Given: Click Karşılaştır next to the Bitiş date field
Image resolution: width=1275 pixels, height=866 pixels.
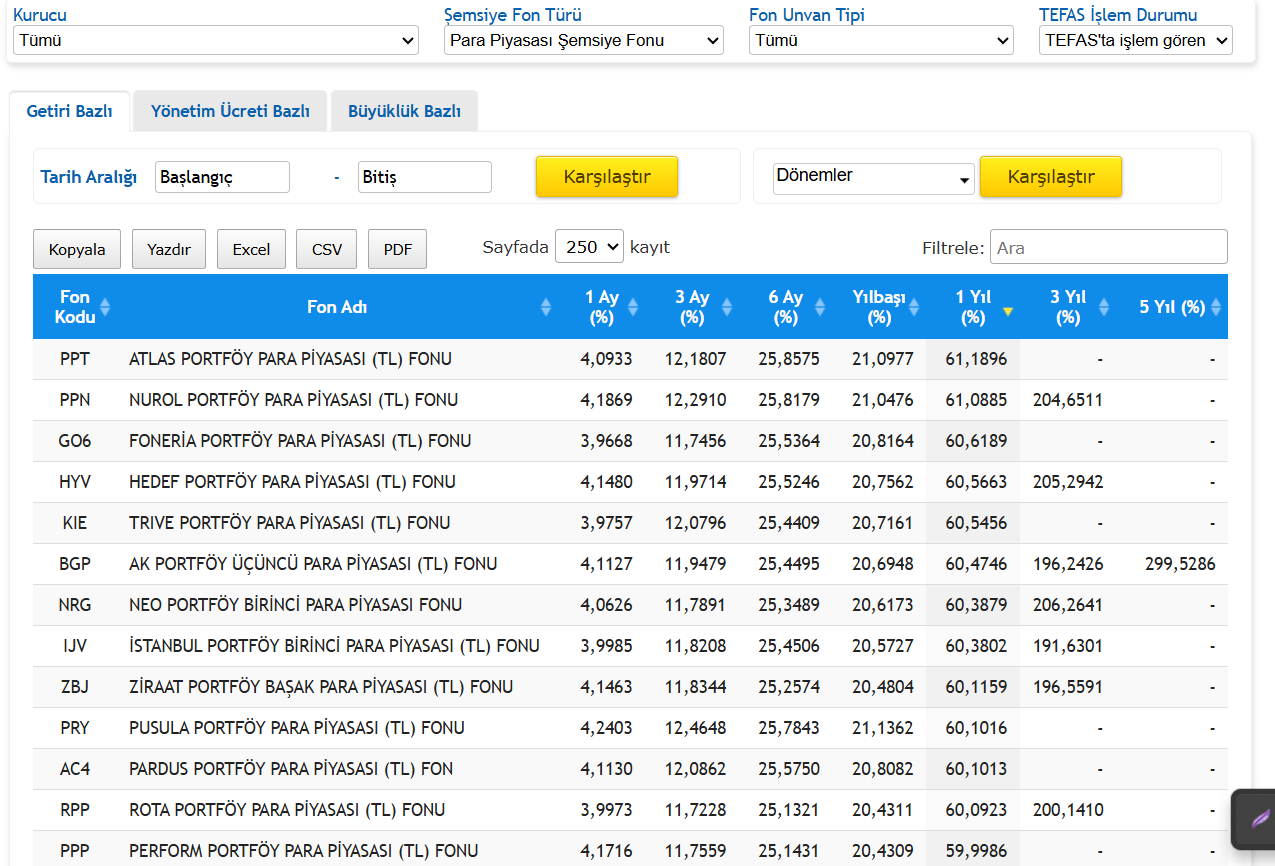Looking at the screenshot, I should 607,177.
